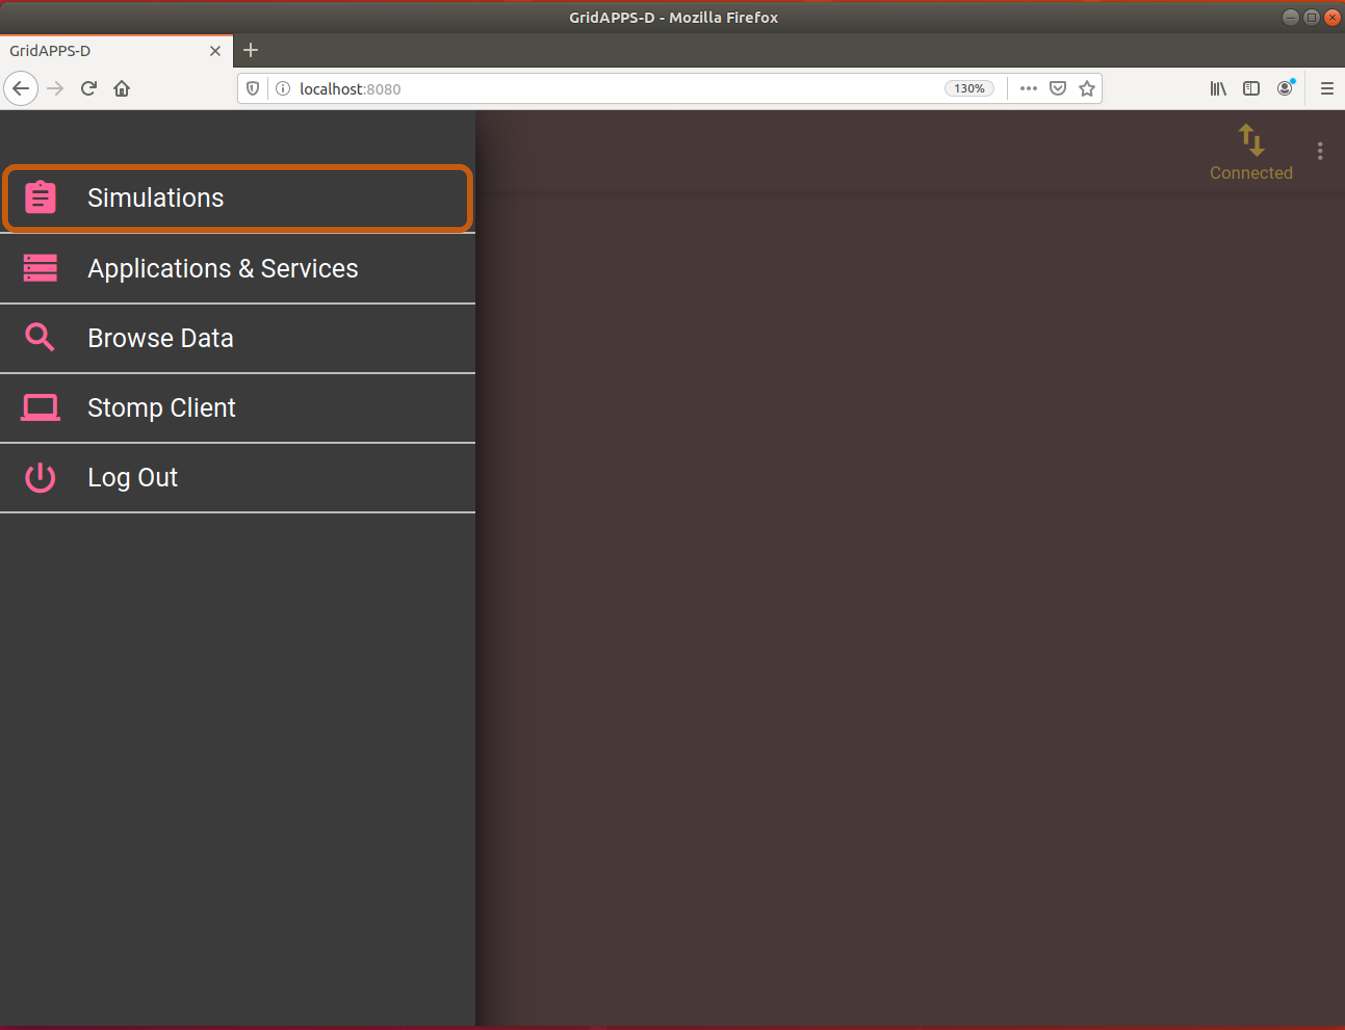Go forward one page in Firefox
Viewport: 1345px width, 1030px height.
click(x=55, y=89)
